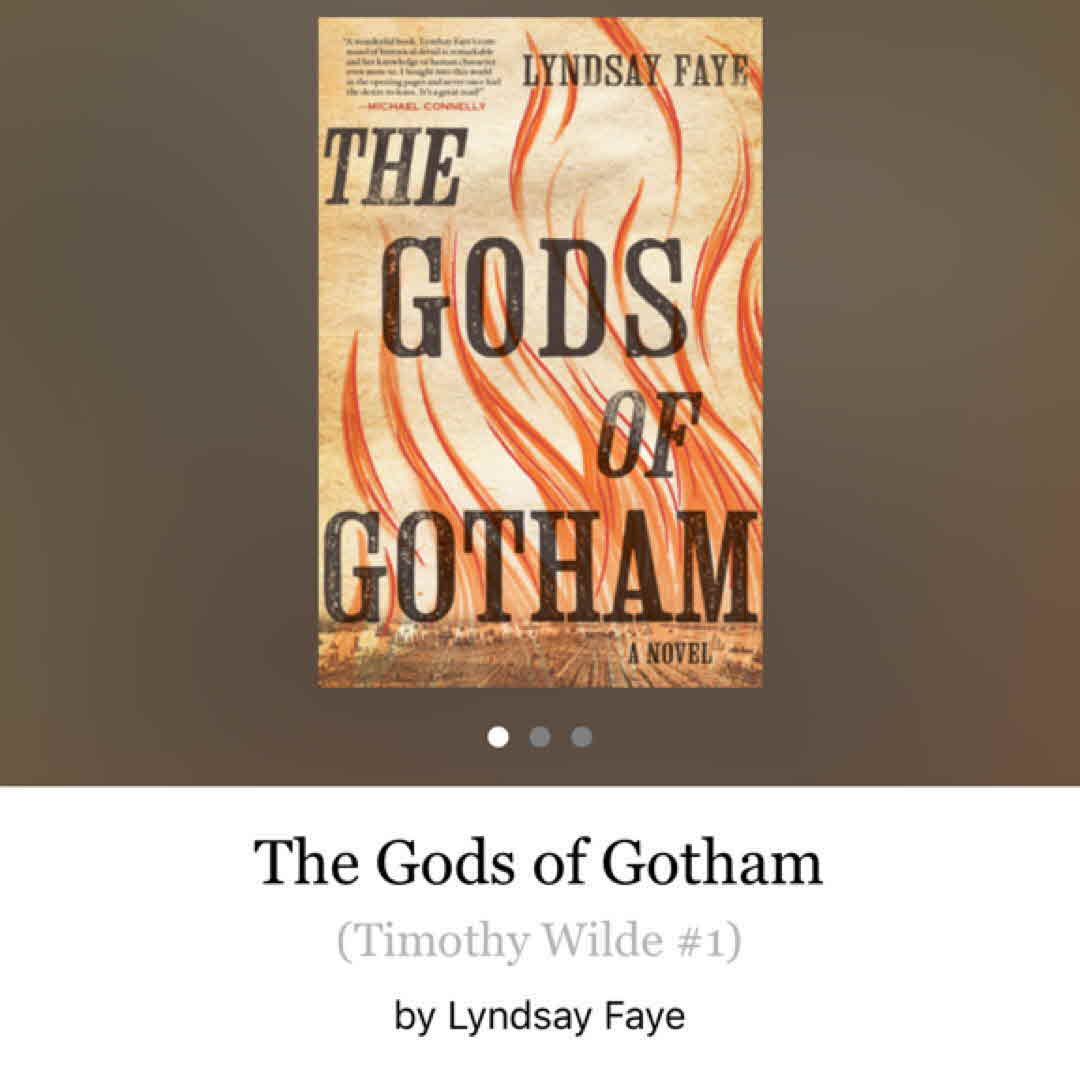This screenshot has width=1080, height=1080.
Task: Open the Timothy Wilde #1 series link
Action: click(x=539, y=941)
